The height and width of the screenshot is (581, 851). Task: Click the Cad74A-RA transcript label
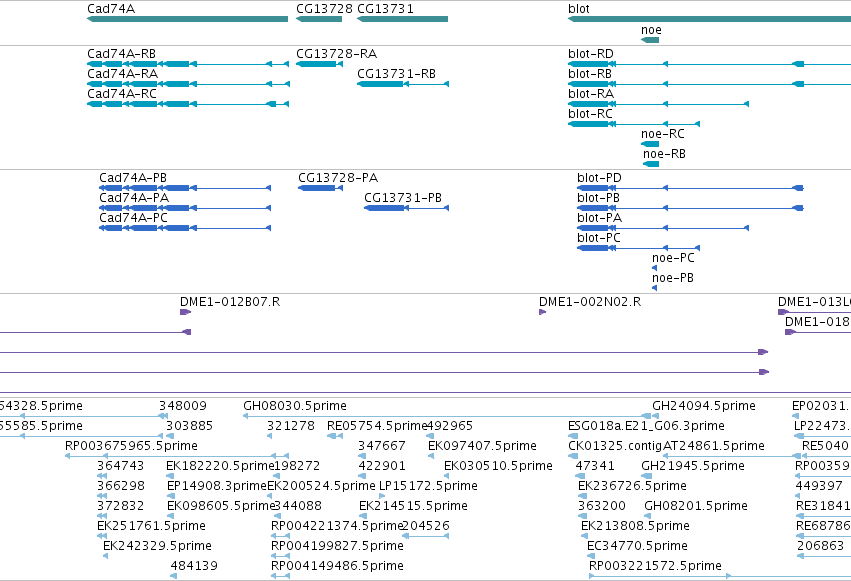tap(123, 74)
